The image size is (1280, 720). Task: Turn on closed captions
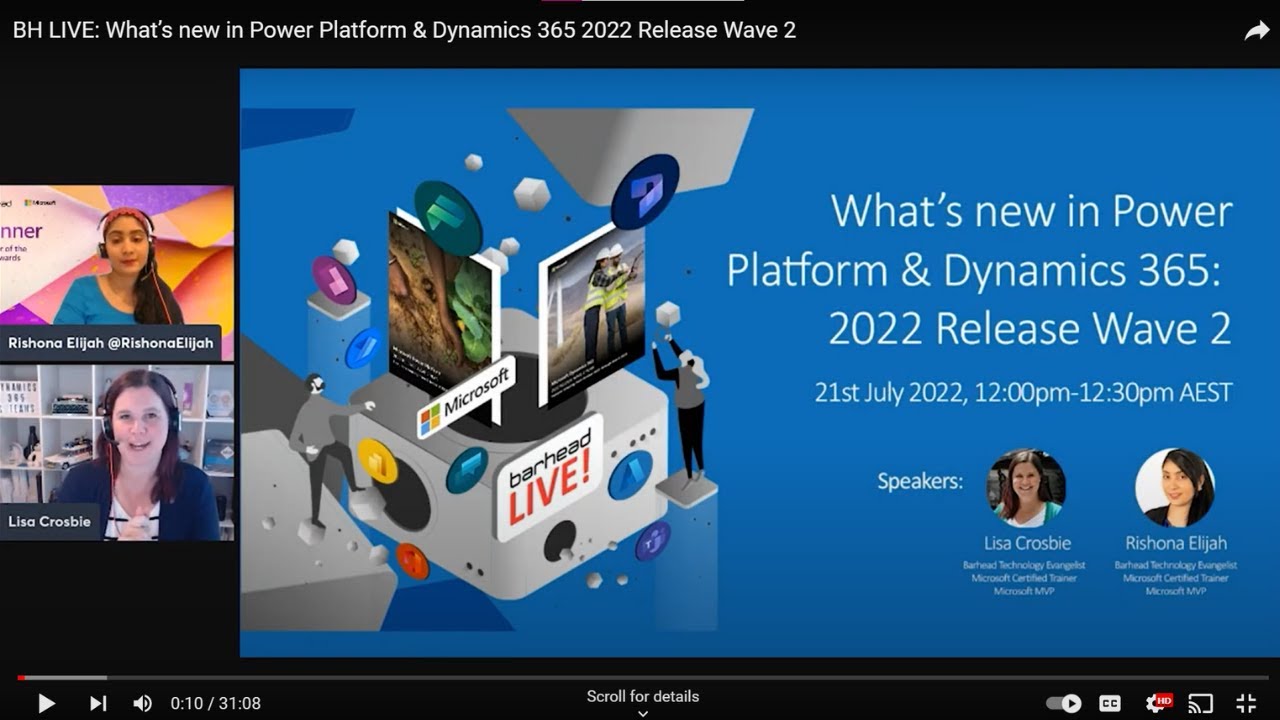coord(1110,703)
